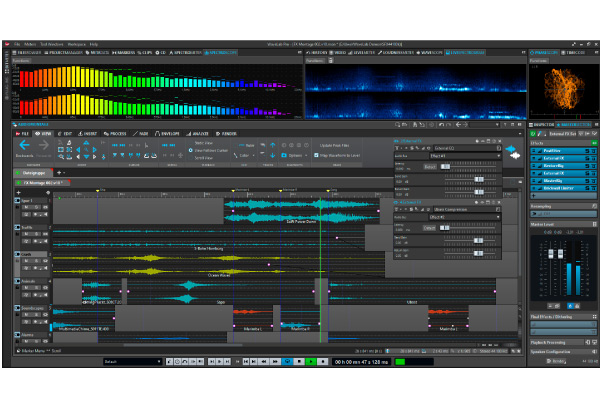The image size is (600, 404).
Task: Select the Static View radio option
Action: [x=204, y=143]
